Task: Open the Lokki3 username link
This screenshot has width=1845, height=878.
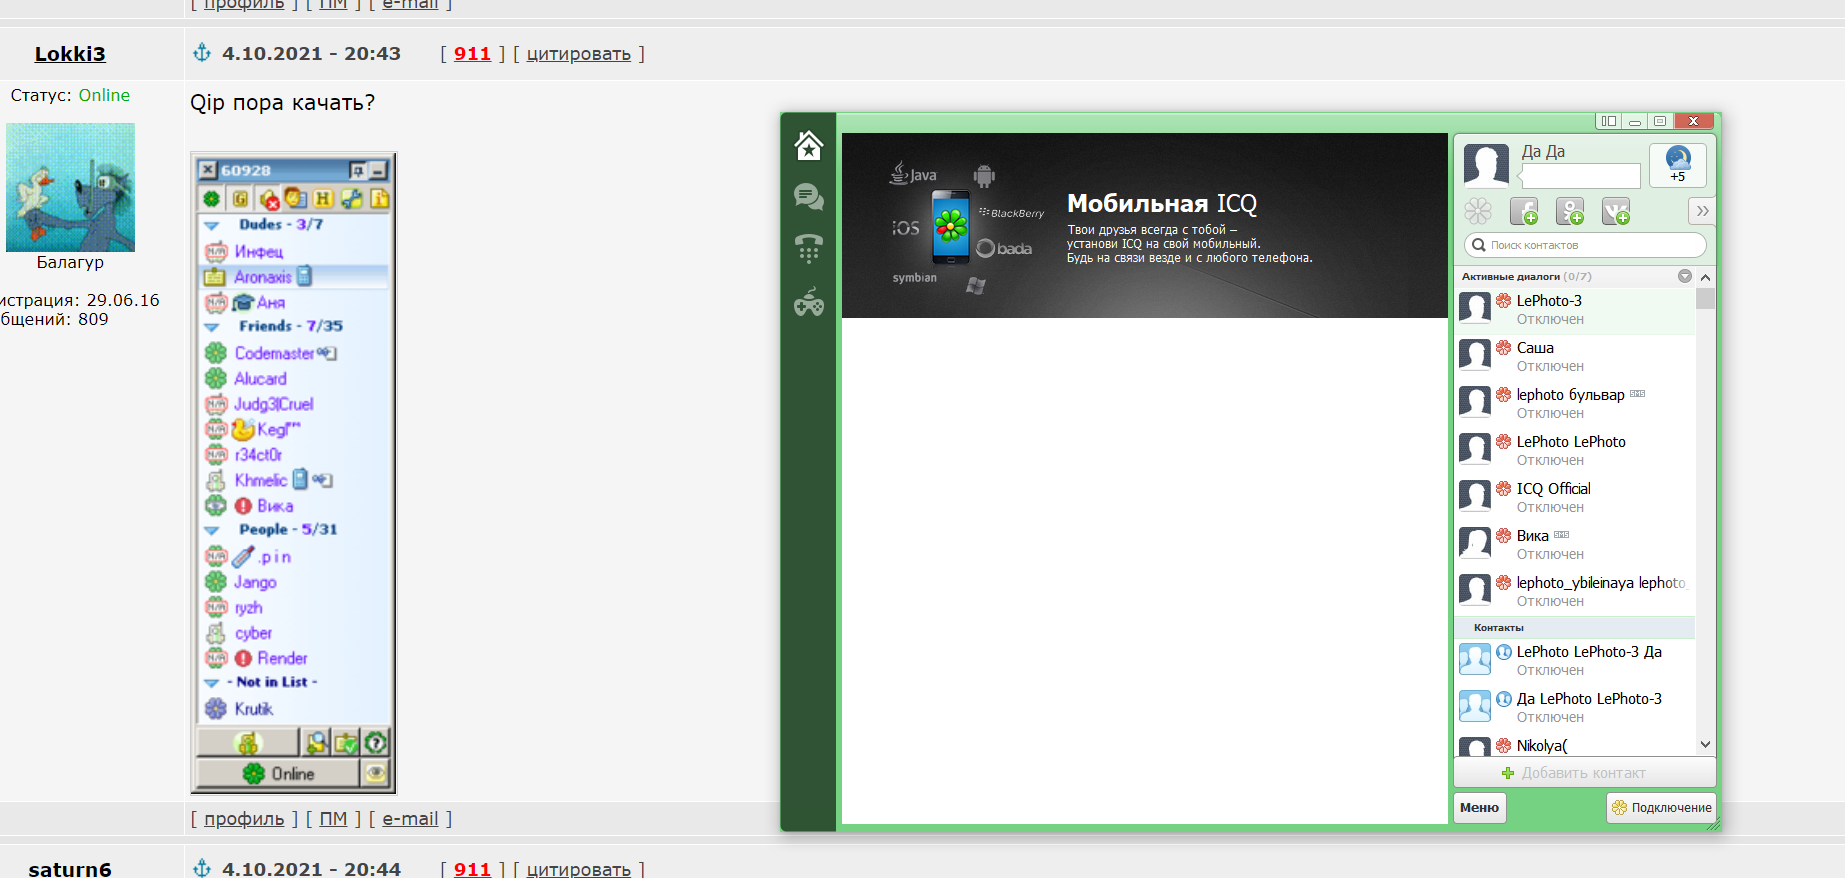Action: point(70,54)
